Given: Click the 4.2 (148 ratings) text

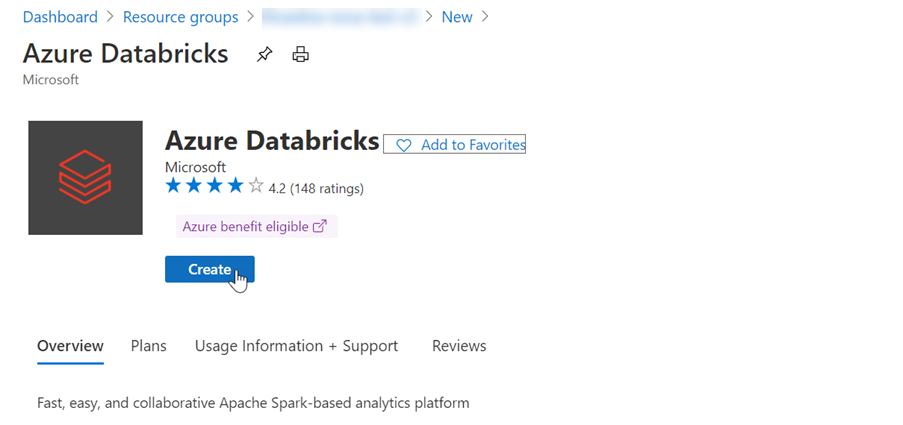Looking at the screenshot, I should [316, 188].
